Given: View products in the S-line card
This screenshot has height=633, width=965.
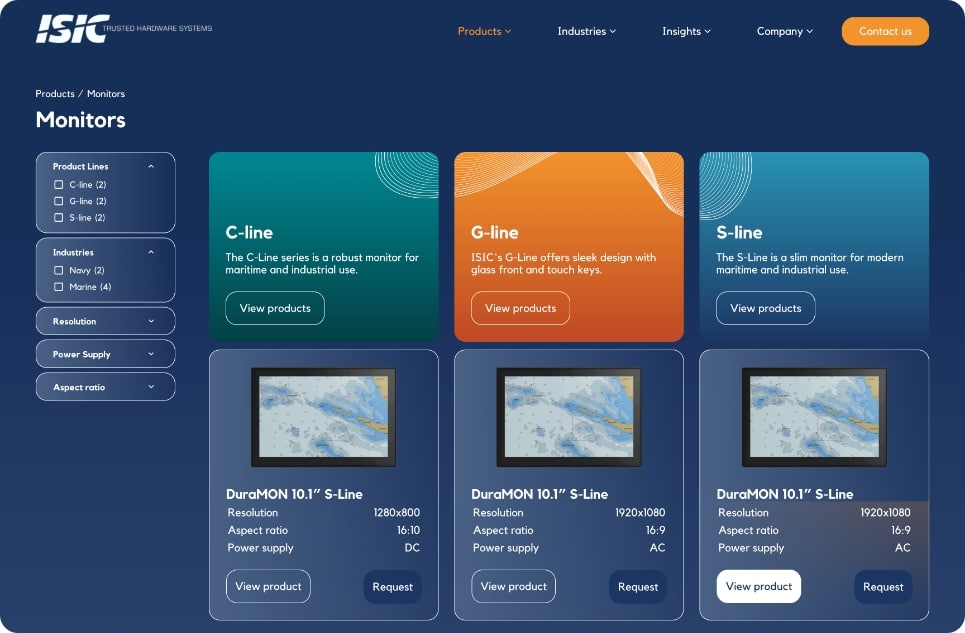Looking at the screenshot, I should click(x=766, y=308).
